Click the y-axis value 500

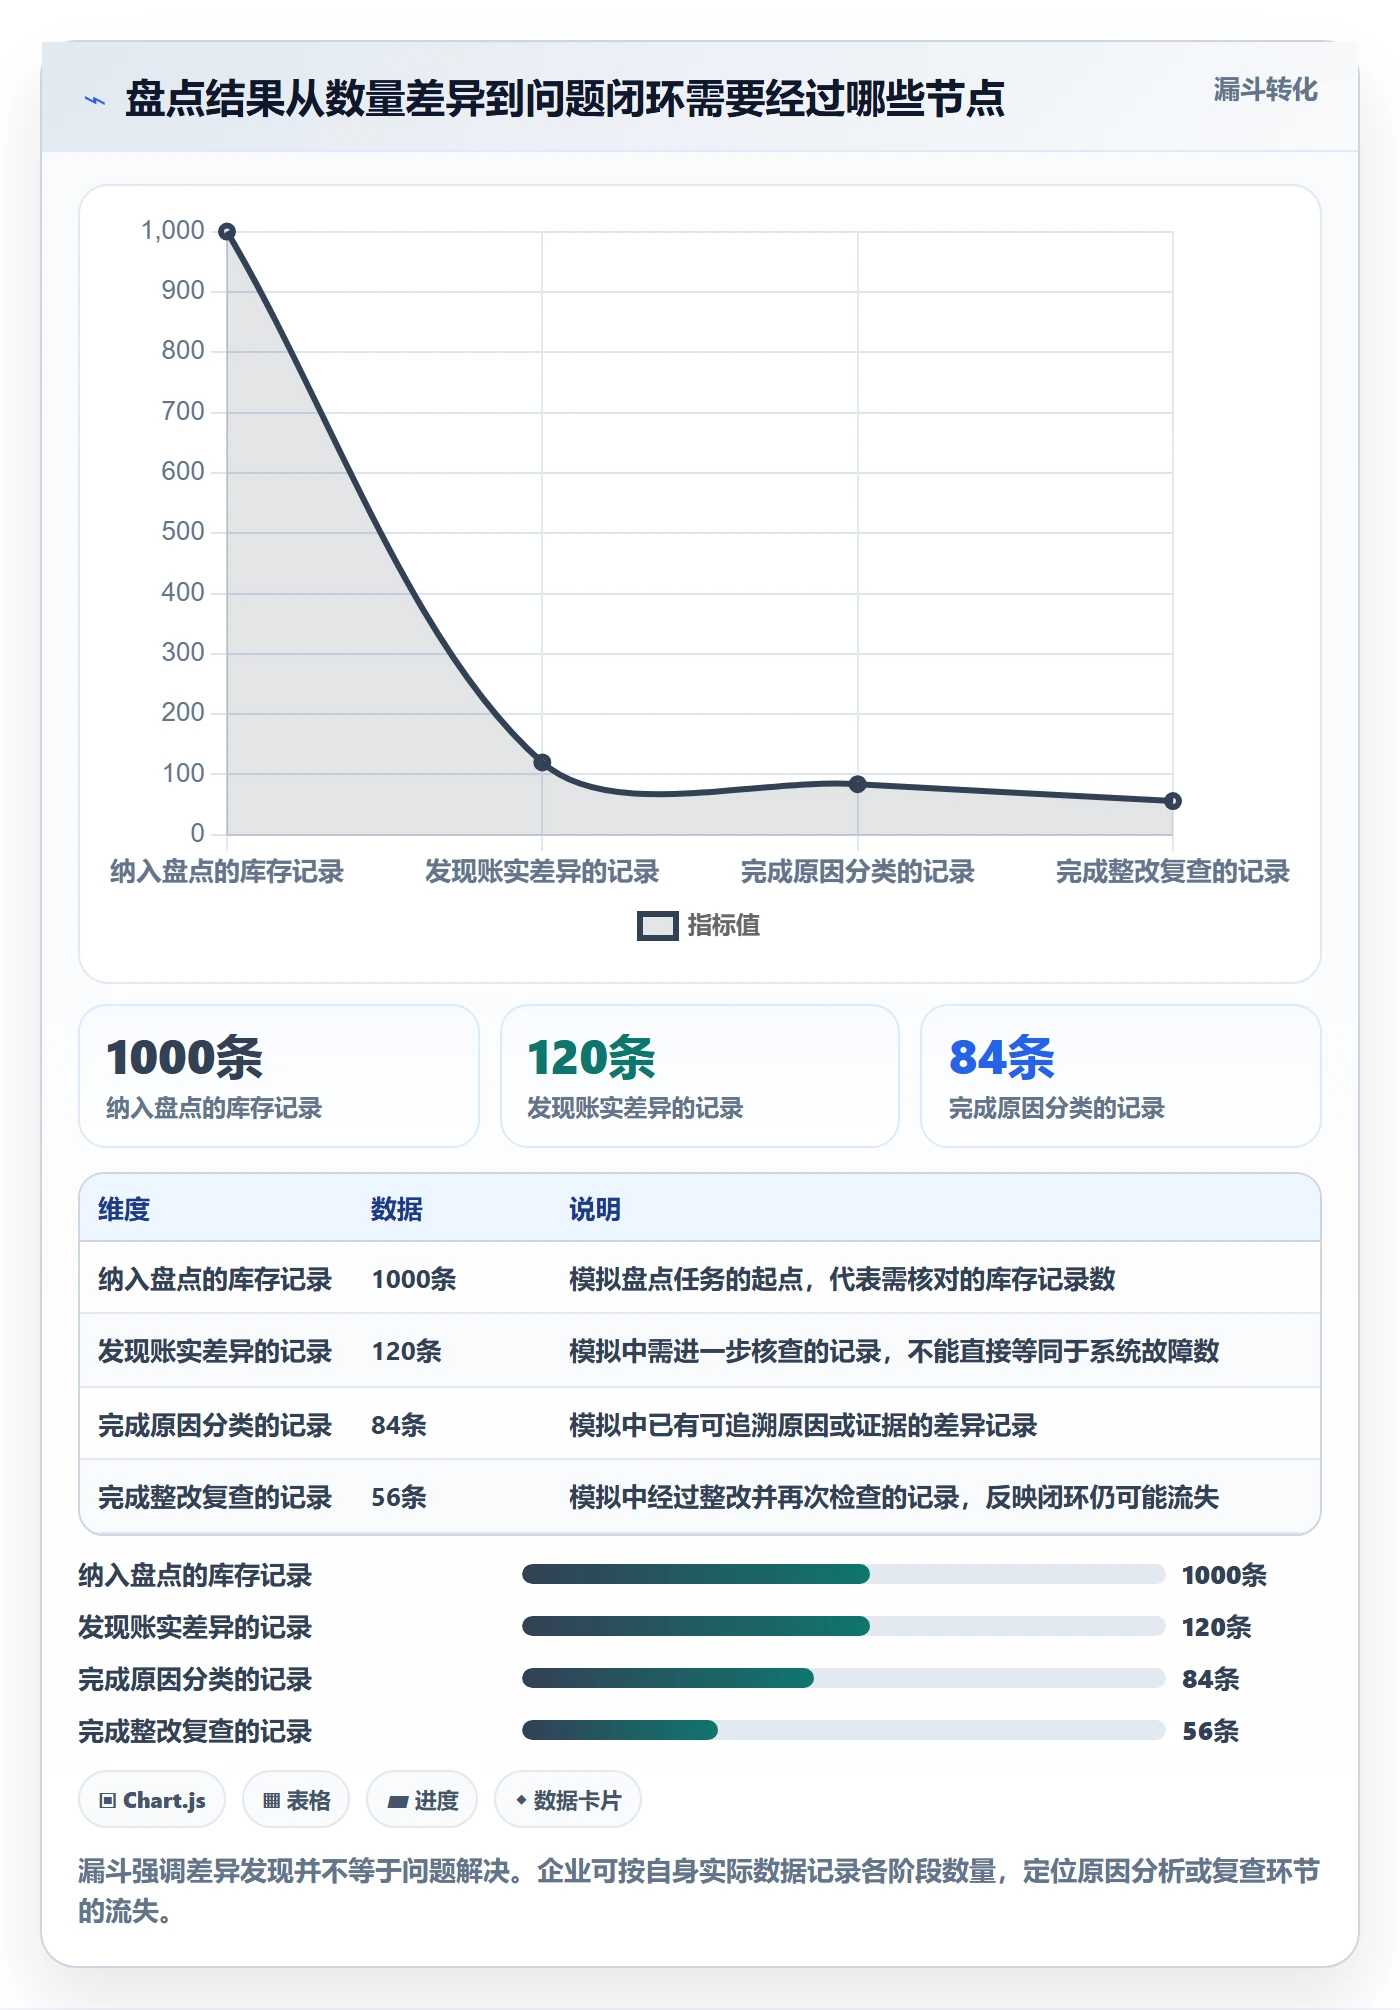pos(183,532)
